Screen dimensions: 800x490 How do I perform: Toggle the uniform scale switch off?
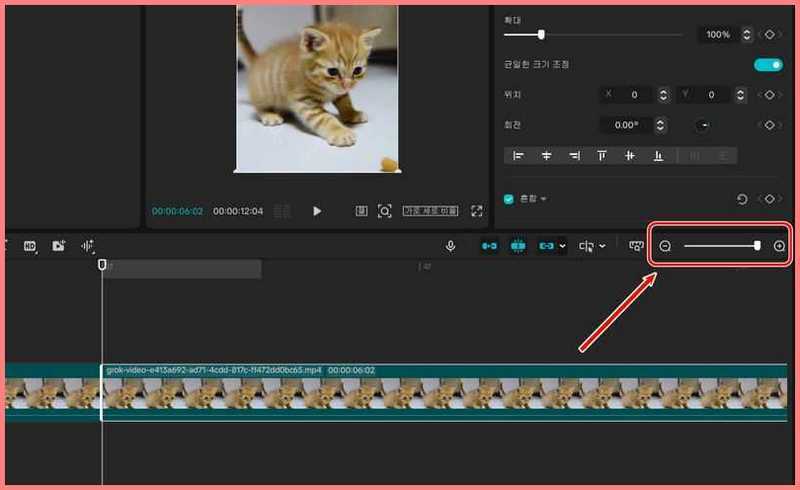[768, 64]
